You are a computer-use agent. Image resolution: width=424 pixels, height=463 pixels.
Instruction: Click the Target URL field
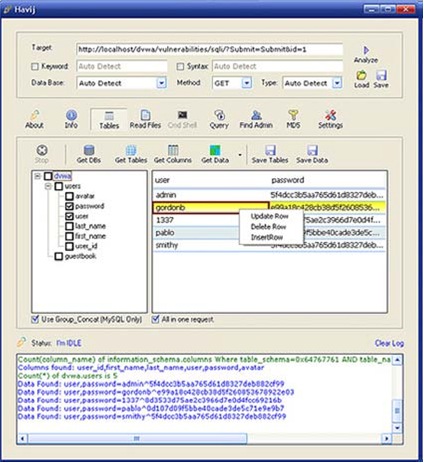tap(210, 50)
